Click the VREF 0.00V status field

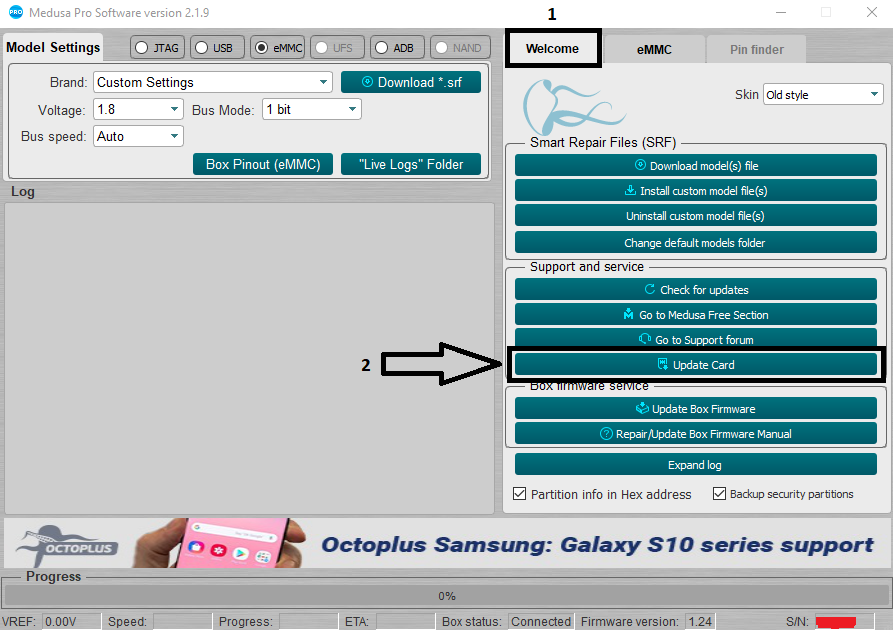coord(71,621)
